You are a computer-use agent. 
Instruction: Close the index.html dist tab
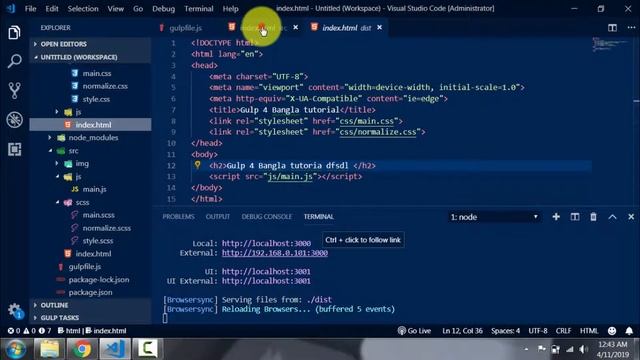tap(380, 27)
